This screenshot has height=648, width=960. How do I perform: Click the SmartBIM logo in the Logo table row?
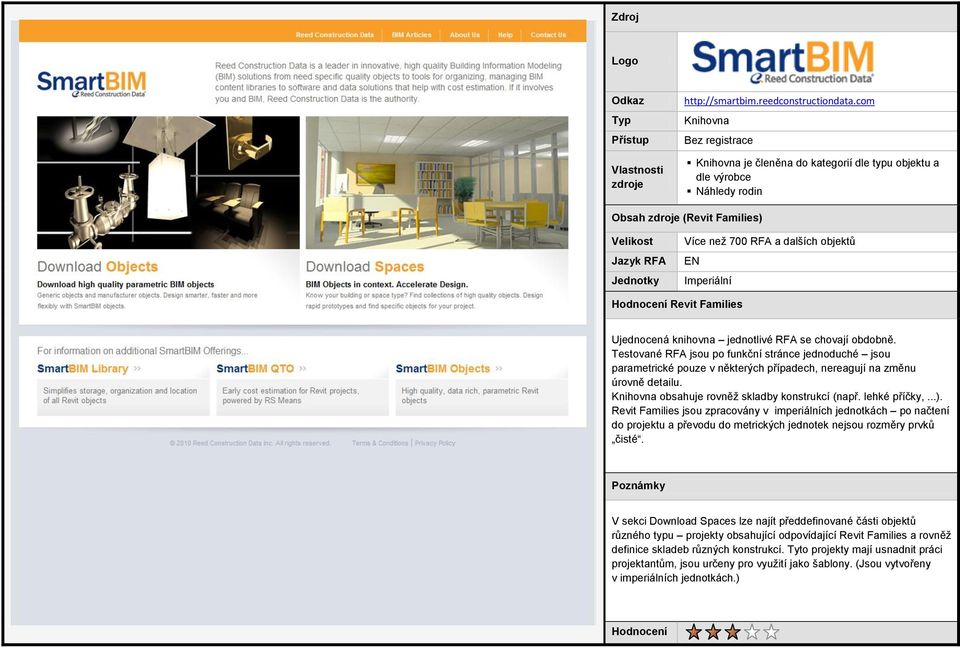tap(783, 62)
